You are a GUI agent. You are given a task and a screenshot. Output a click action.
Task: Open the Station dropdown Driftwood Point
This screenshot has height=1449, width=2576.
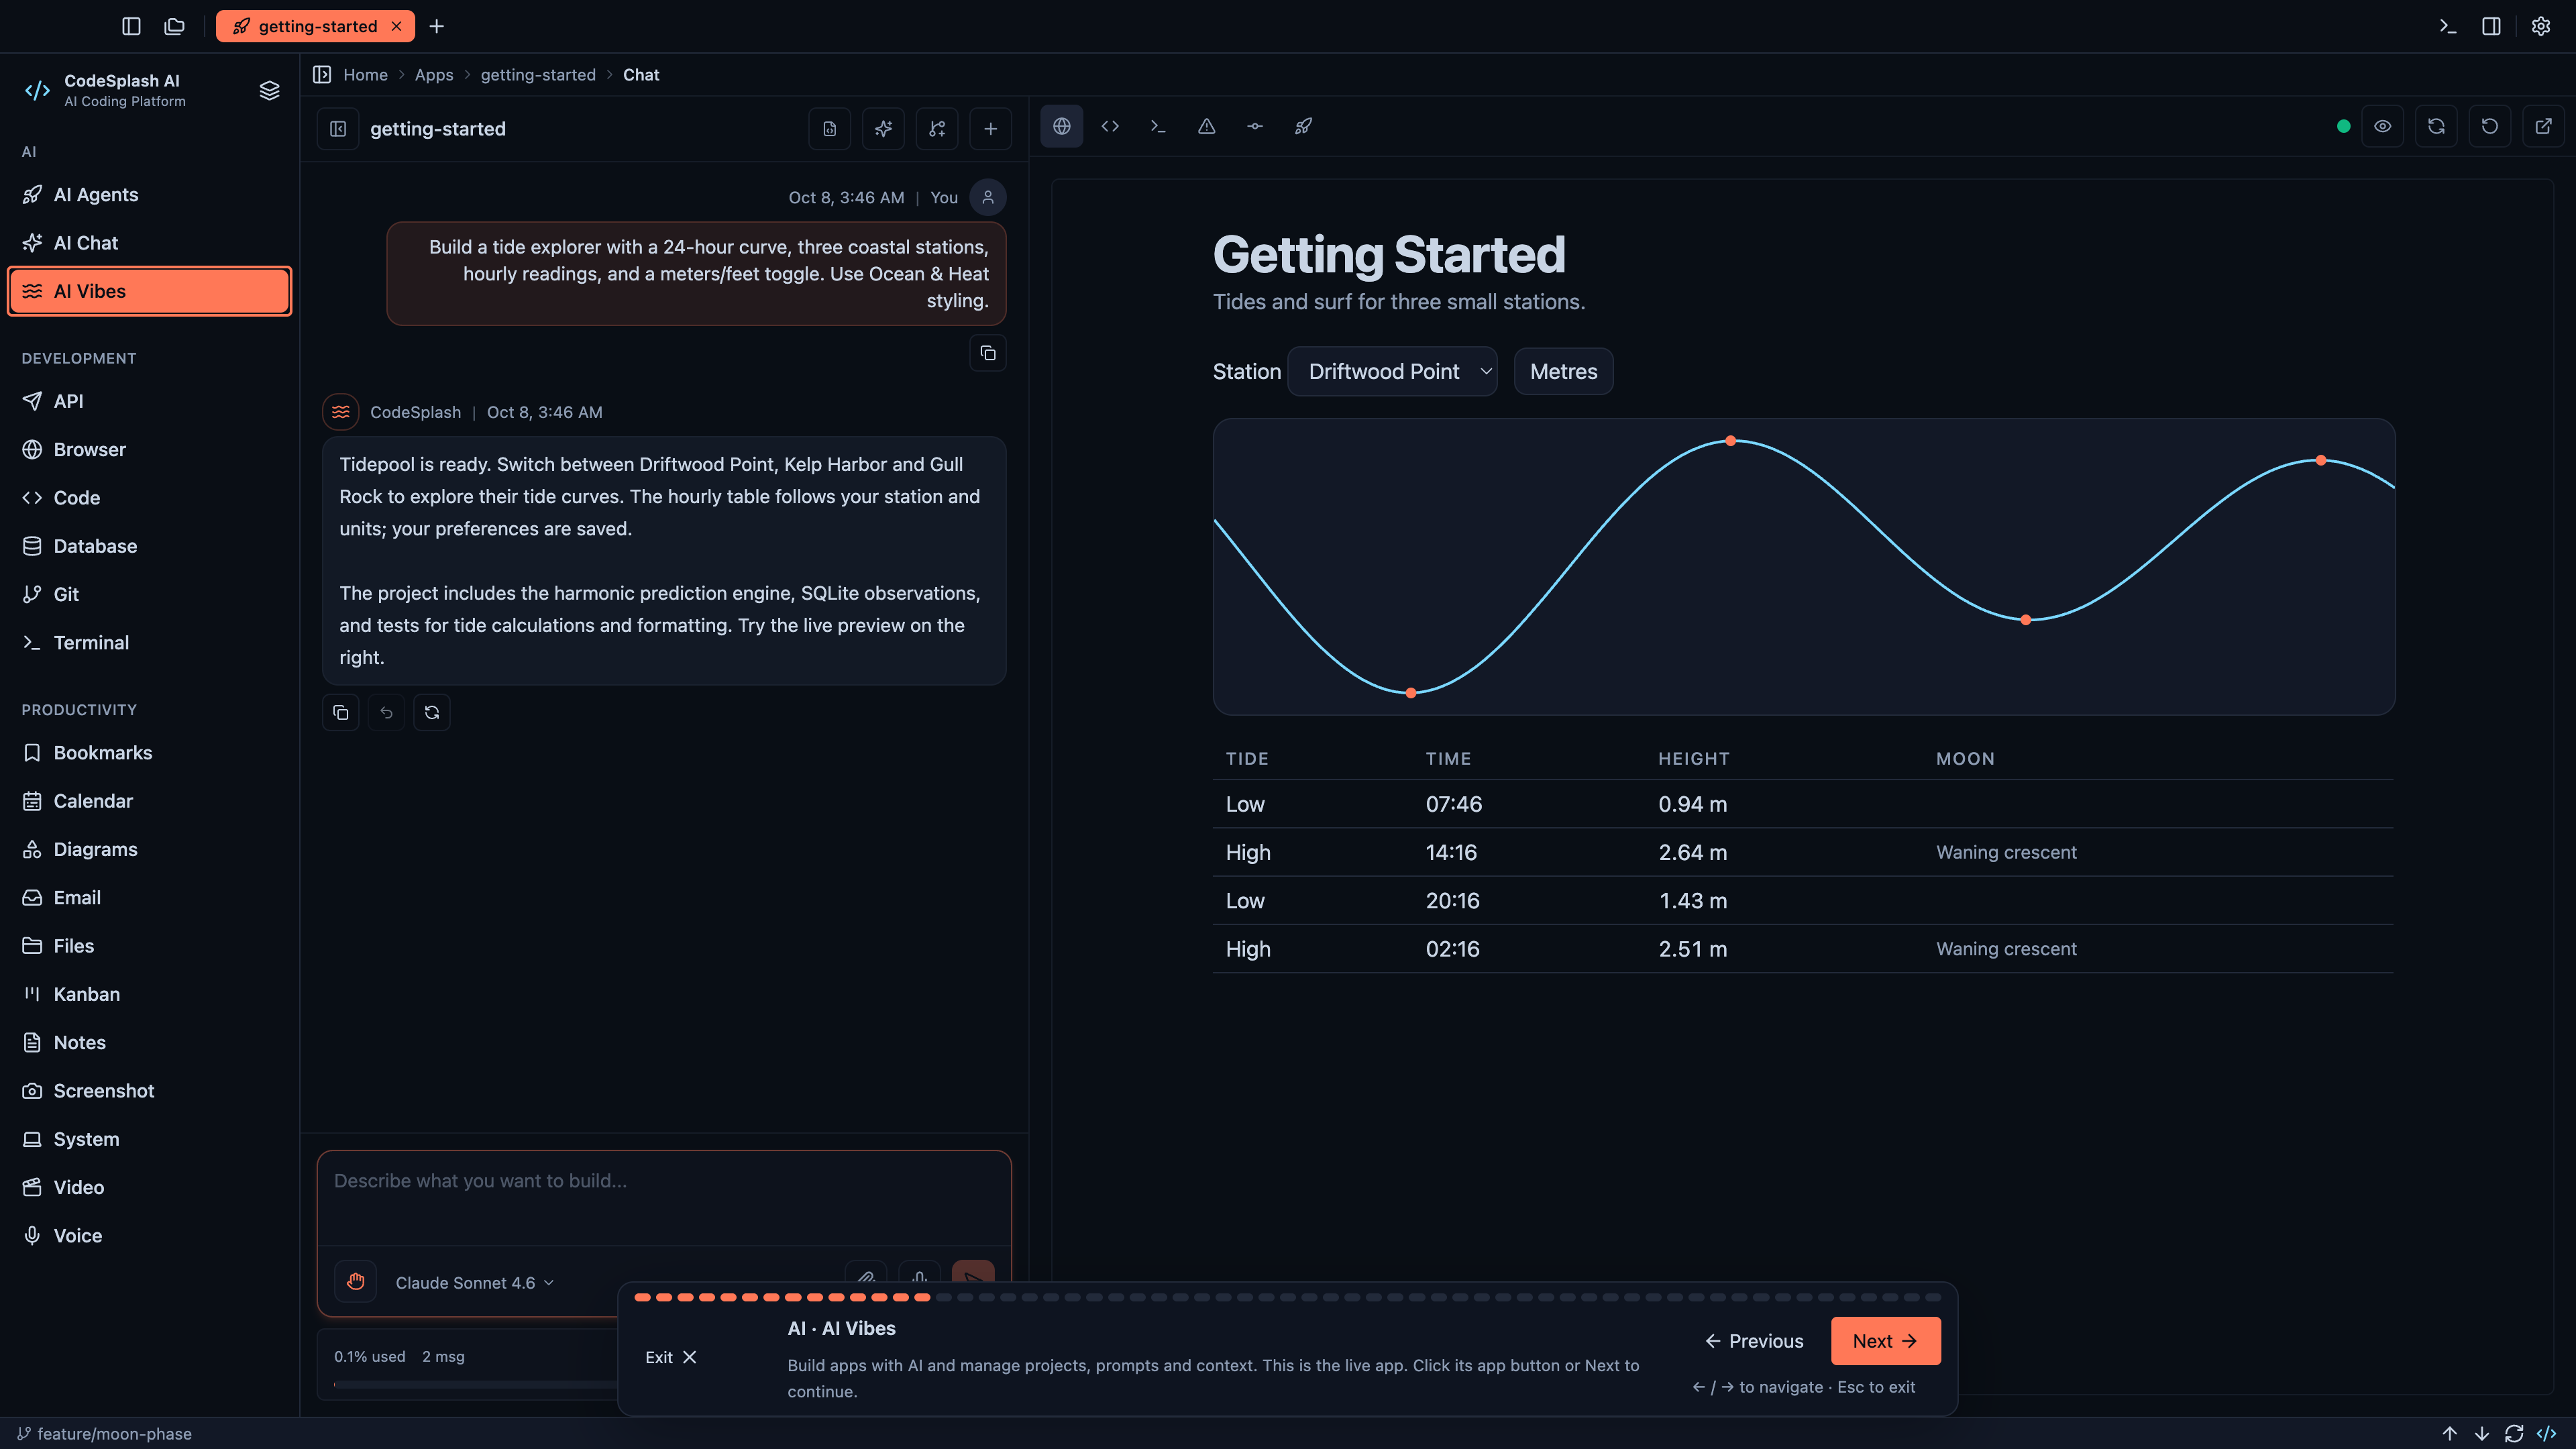[x=1392, y=371]
